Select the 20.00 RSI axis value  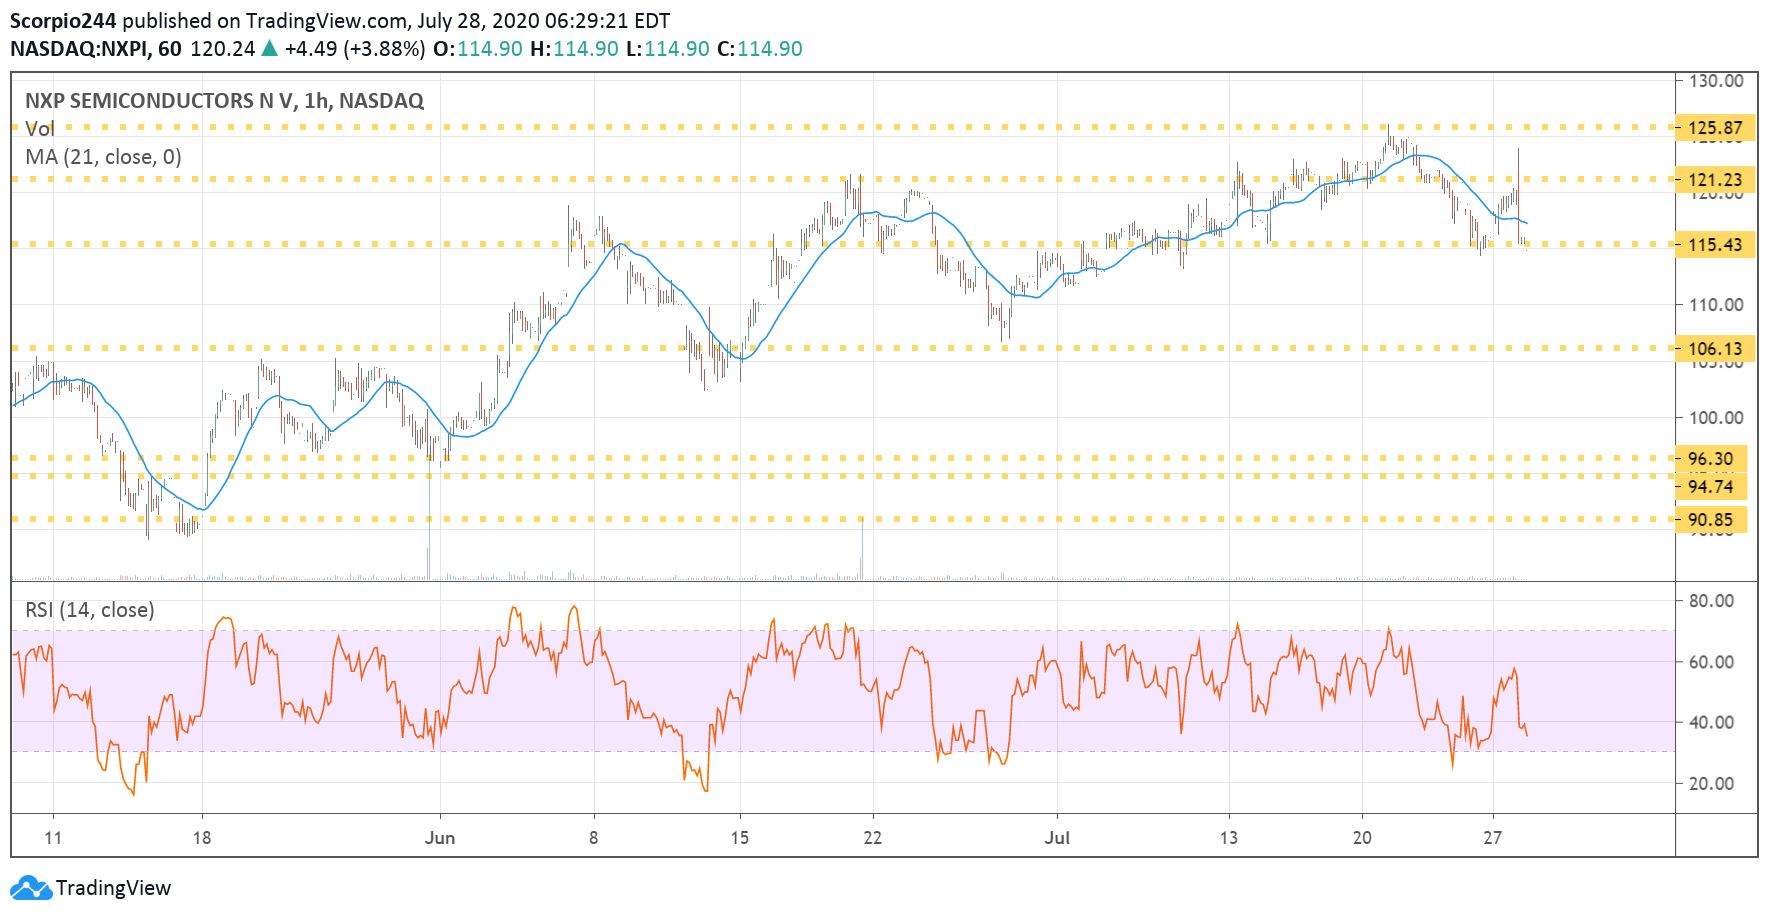click(x=1711, y=783)
